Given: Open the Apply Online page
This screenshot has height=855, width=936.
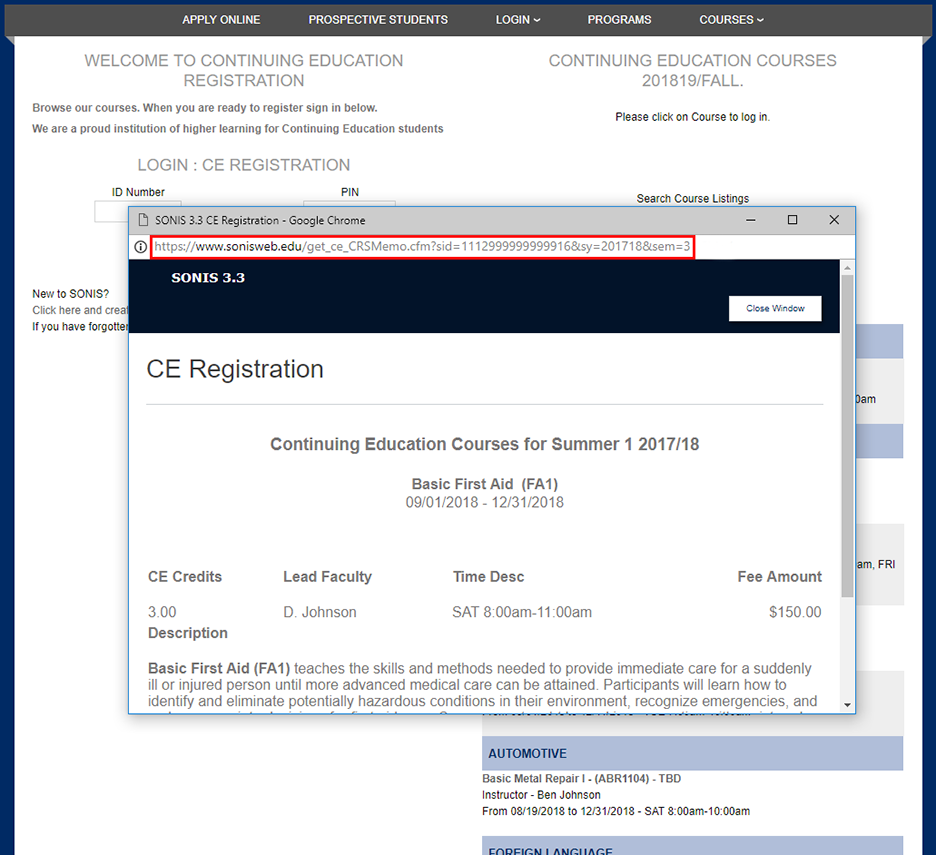Looking at the screenshot, I should pos(221,20).
